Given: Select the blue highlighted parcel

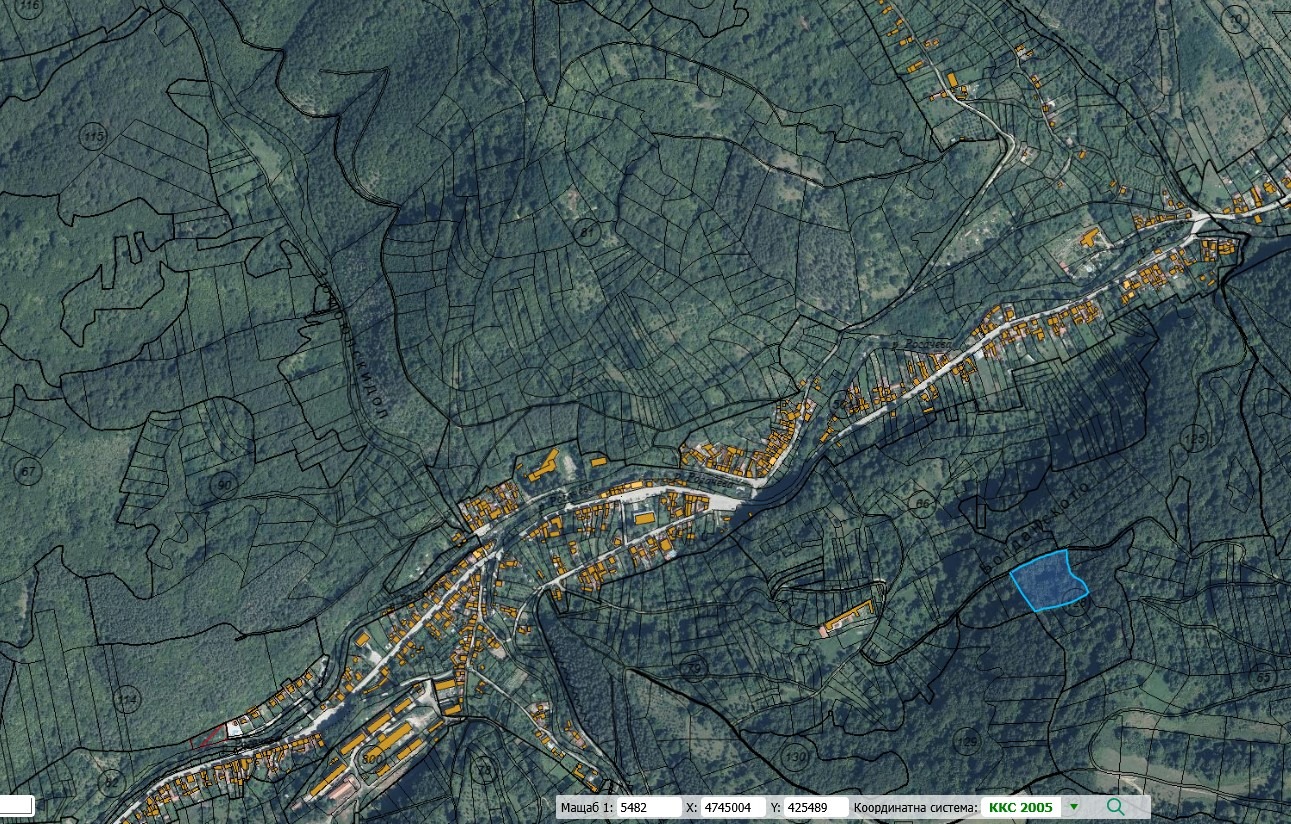Looking at the screenshot, I should click(x=1047, y=581).
